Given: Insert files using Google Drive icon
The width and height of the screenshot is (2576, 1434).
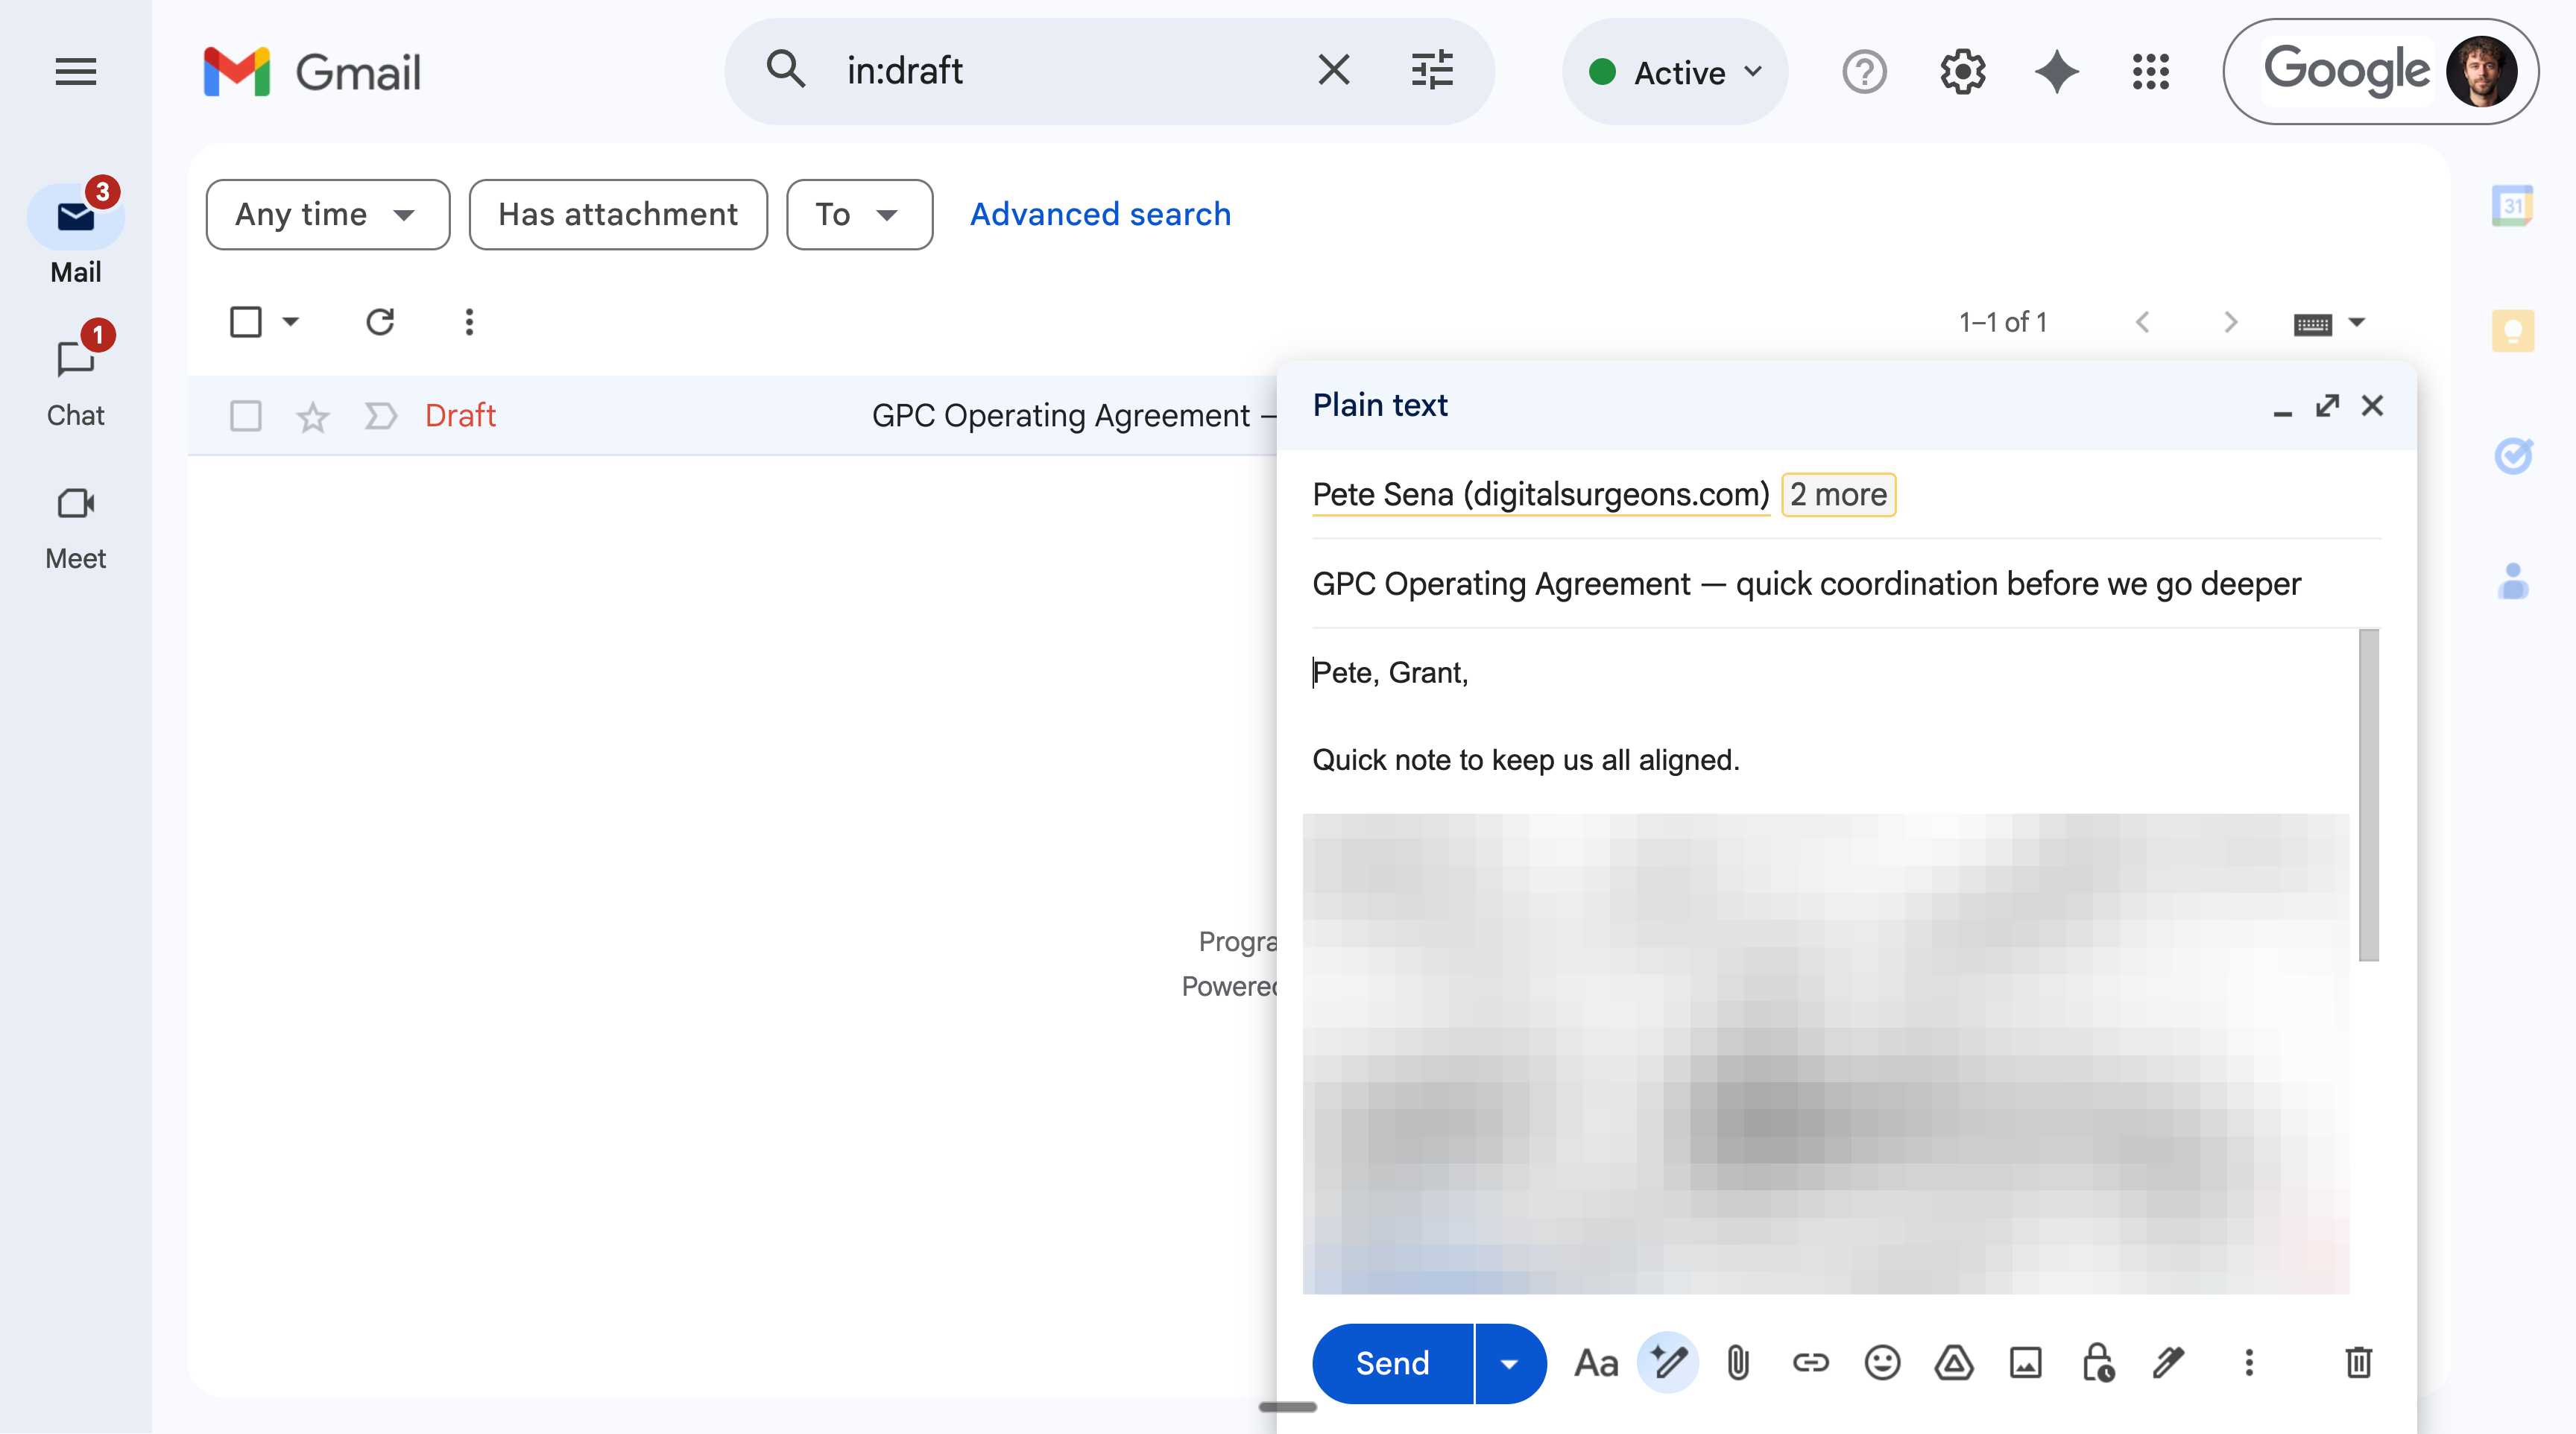Looking at the screenshot, I should point(1954,1363).
